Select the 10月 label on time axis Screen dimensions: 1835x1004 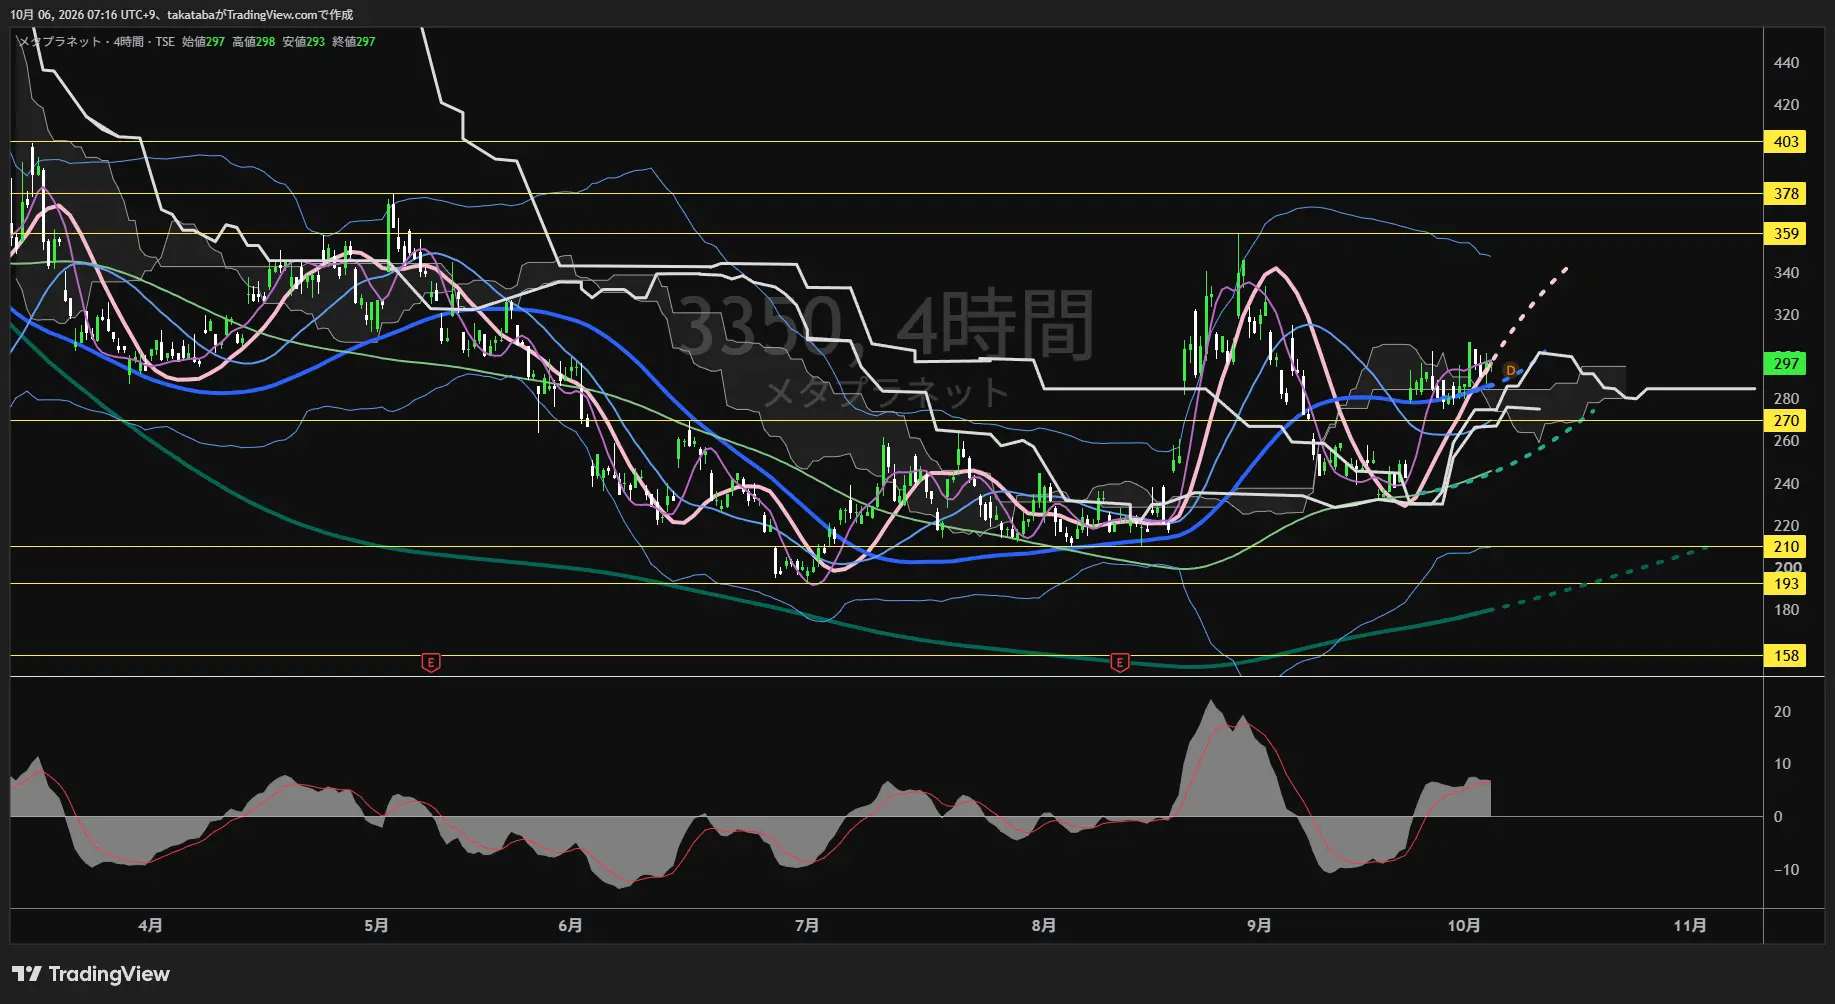click(1464, 926)
